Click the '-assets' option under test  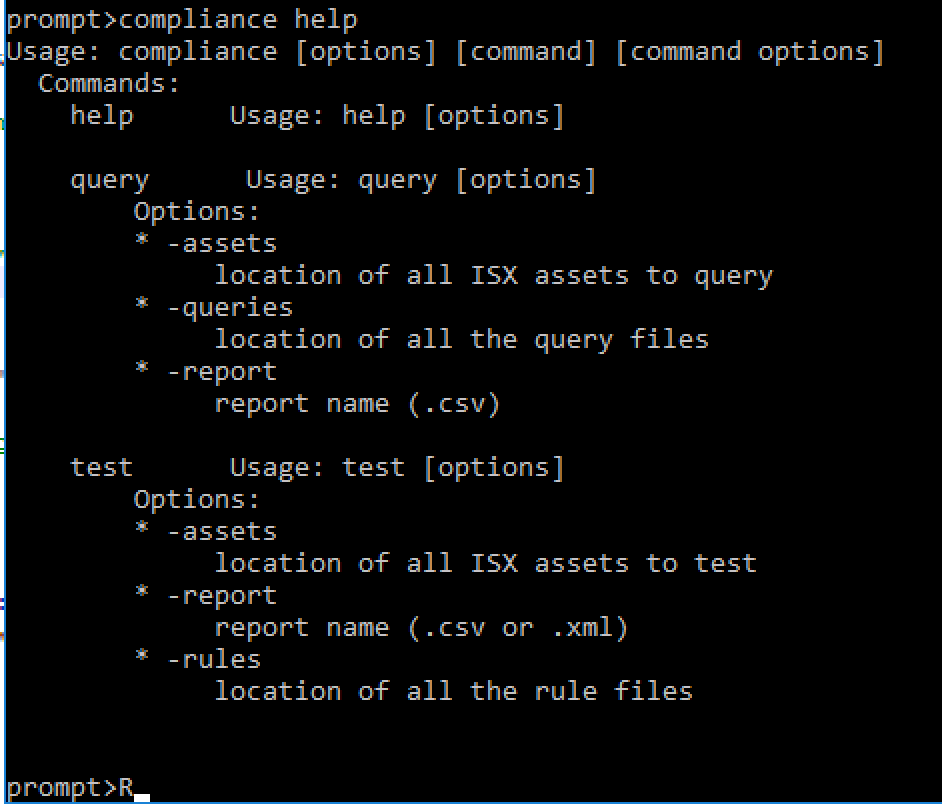point(221,531)
